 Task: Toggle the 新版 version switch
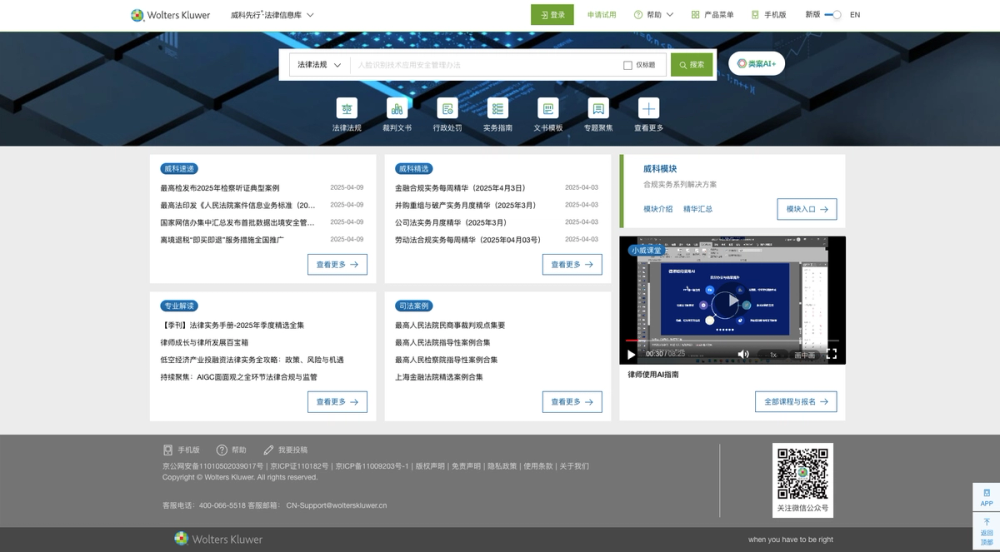pos(833,15)
